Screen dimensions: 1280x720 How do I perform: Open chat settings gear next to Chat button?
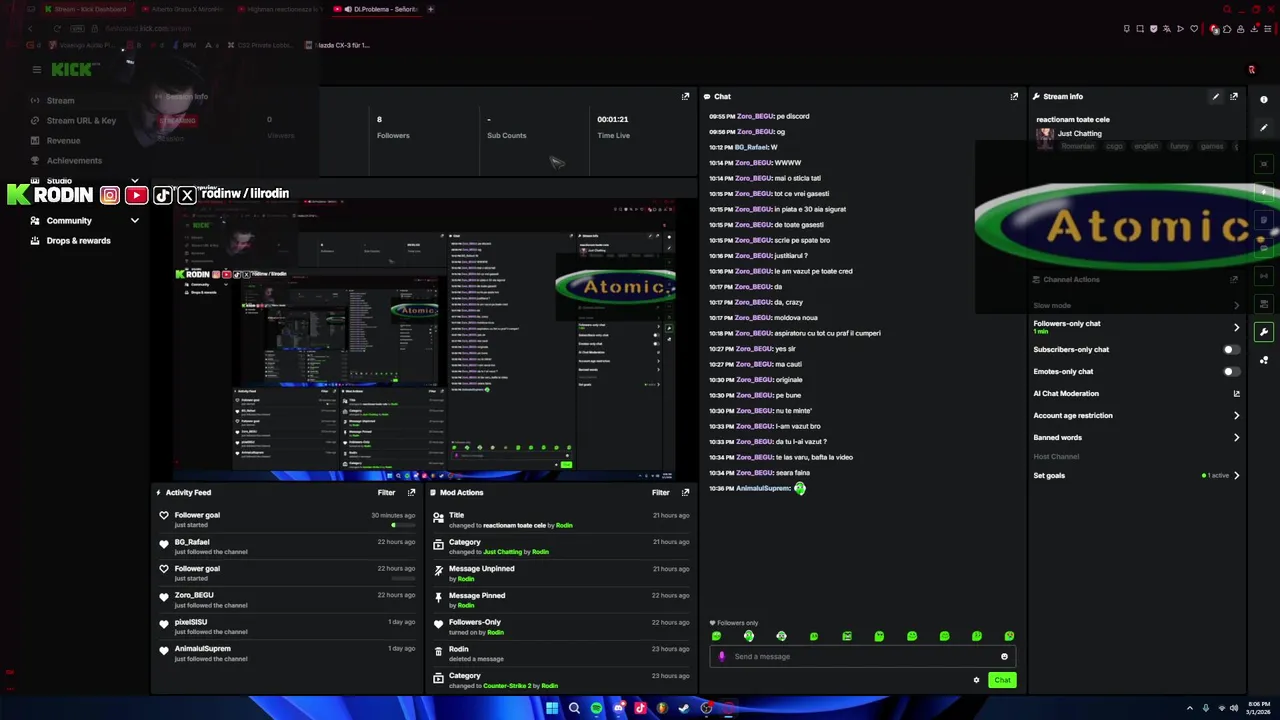click(976, 680)
